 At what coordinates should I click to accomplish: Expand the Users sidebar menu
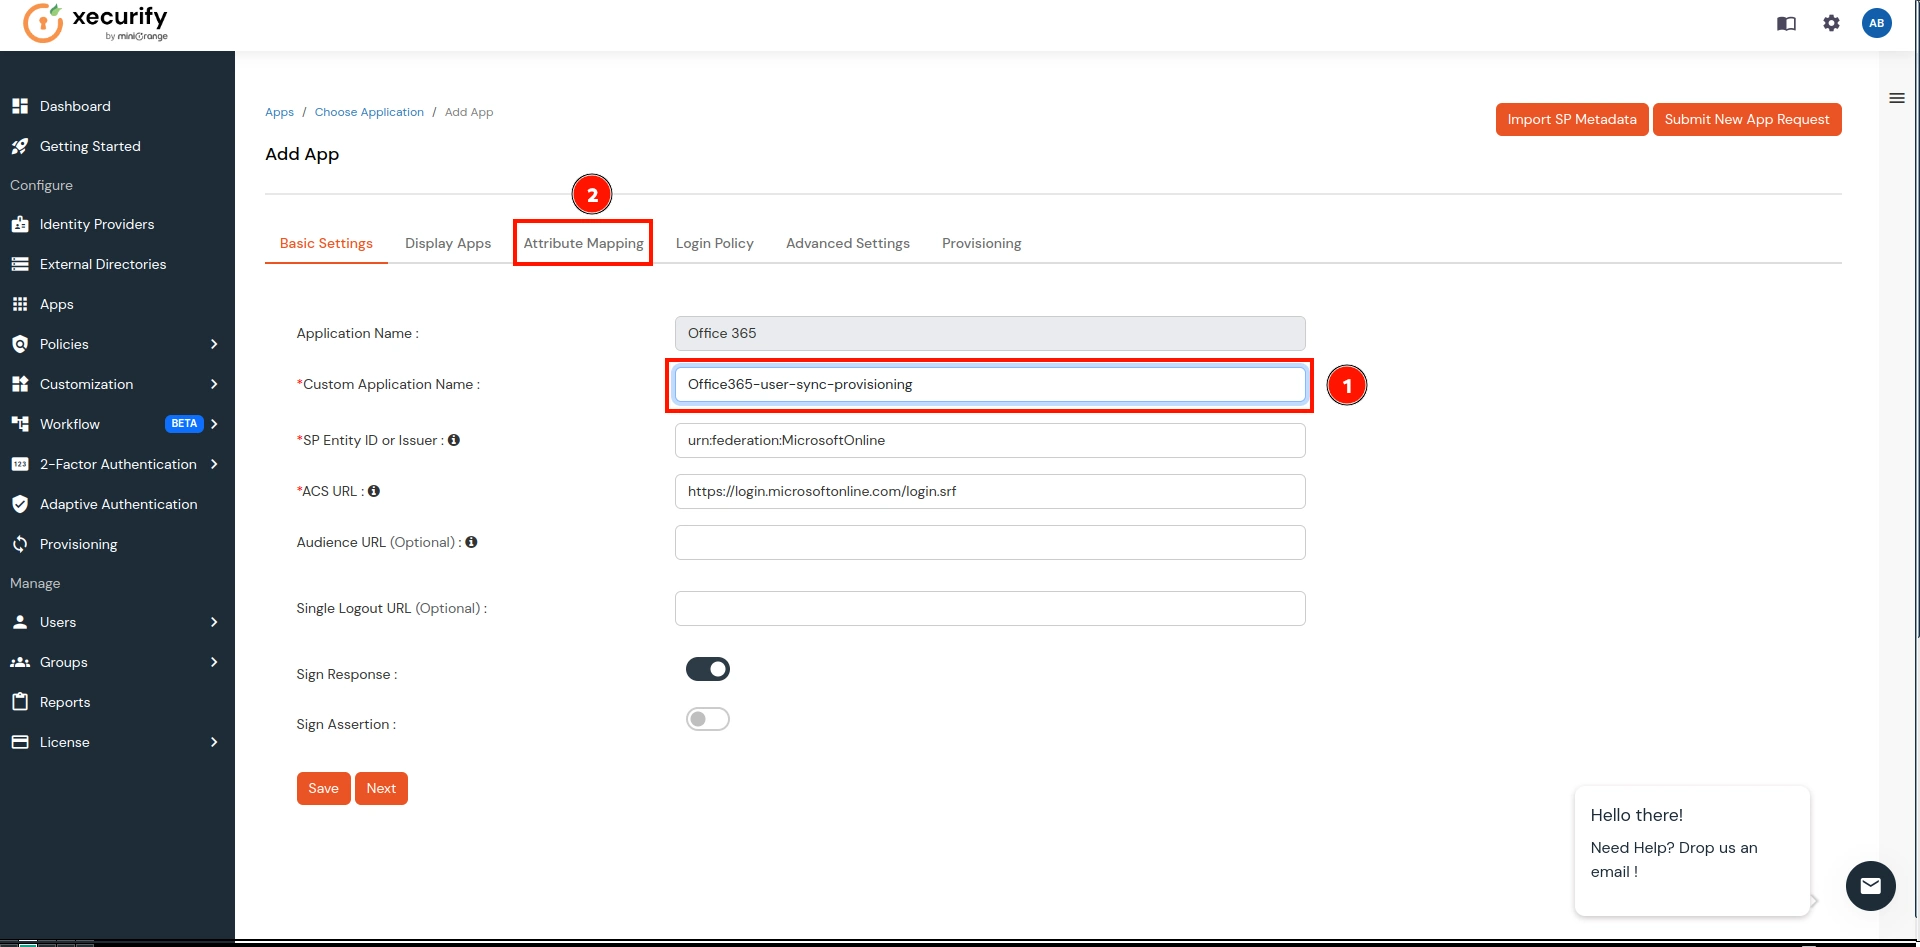click(x=58, y=622)
